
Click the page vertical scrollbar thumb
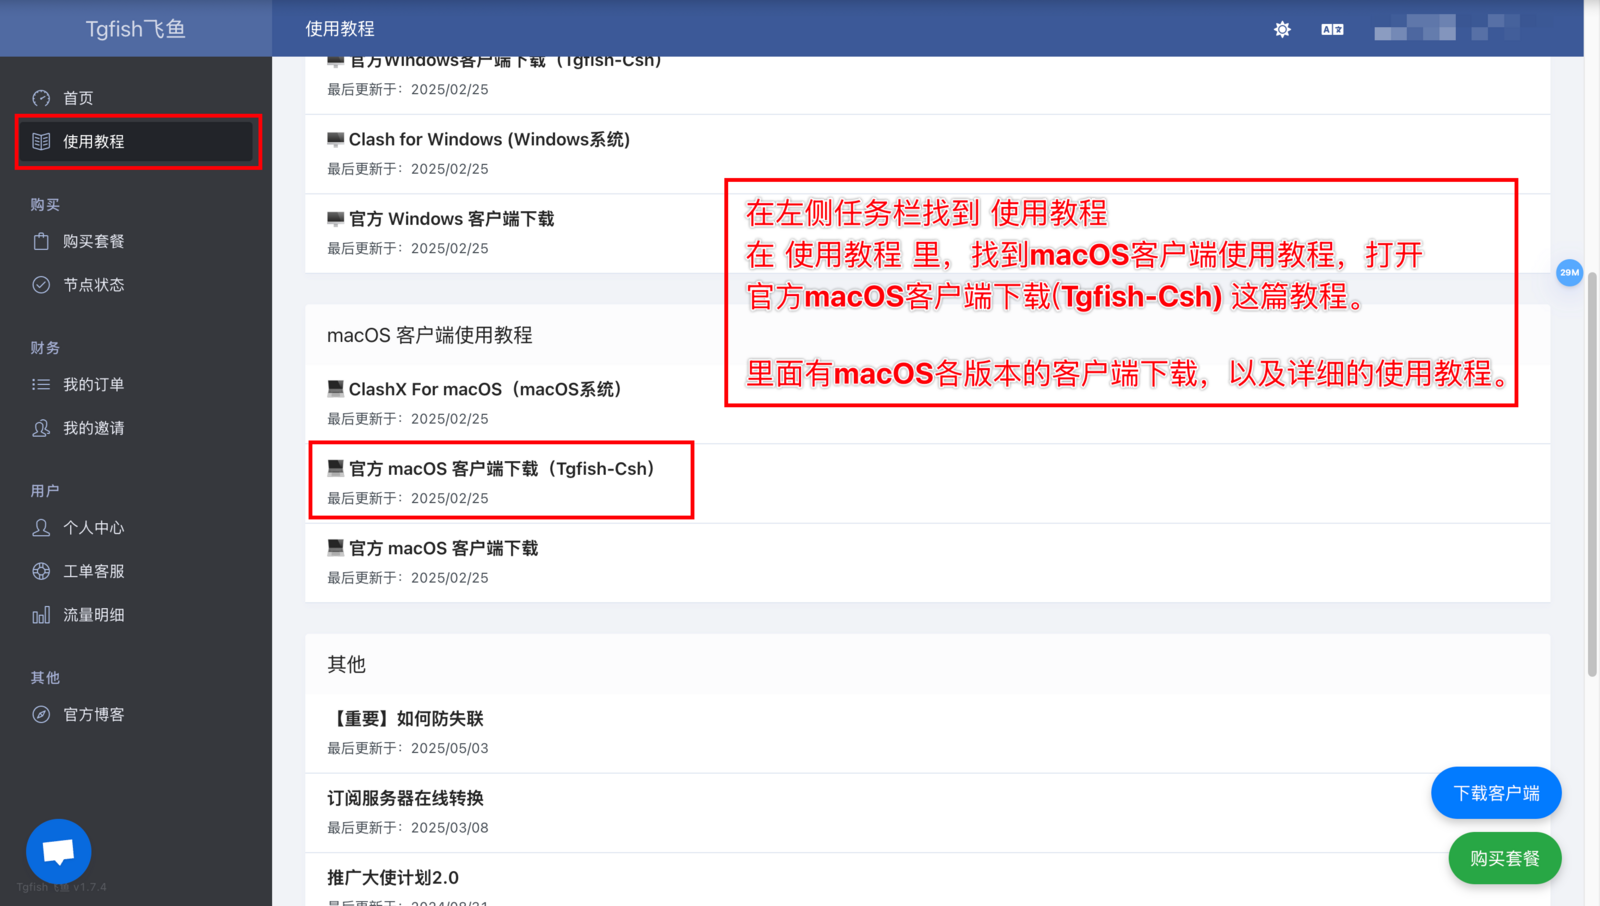click(x=1592, y=475)
